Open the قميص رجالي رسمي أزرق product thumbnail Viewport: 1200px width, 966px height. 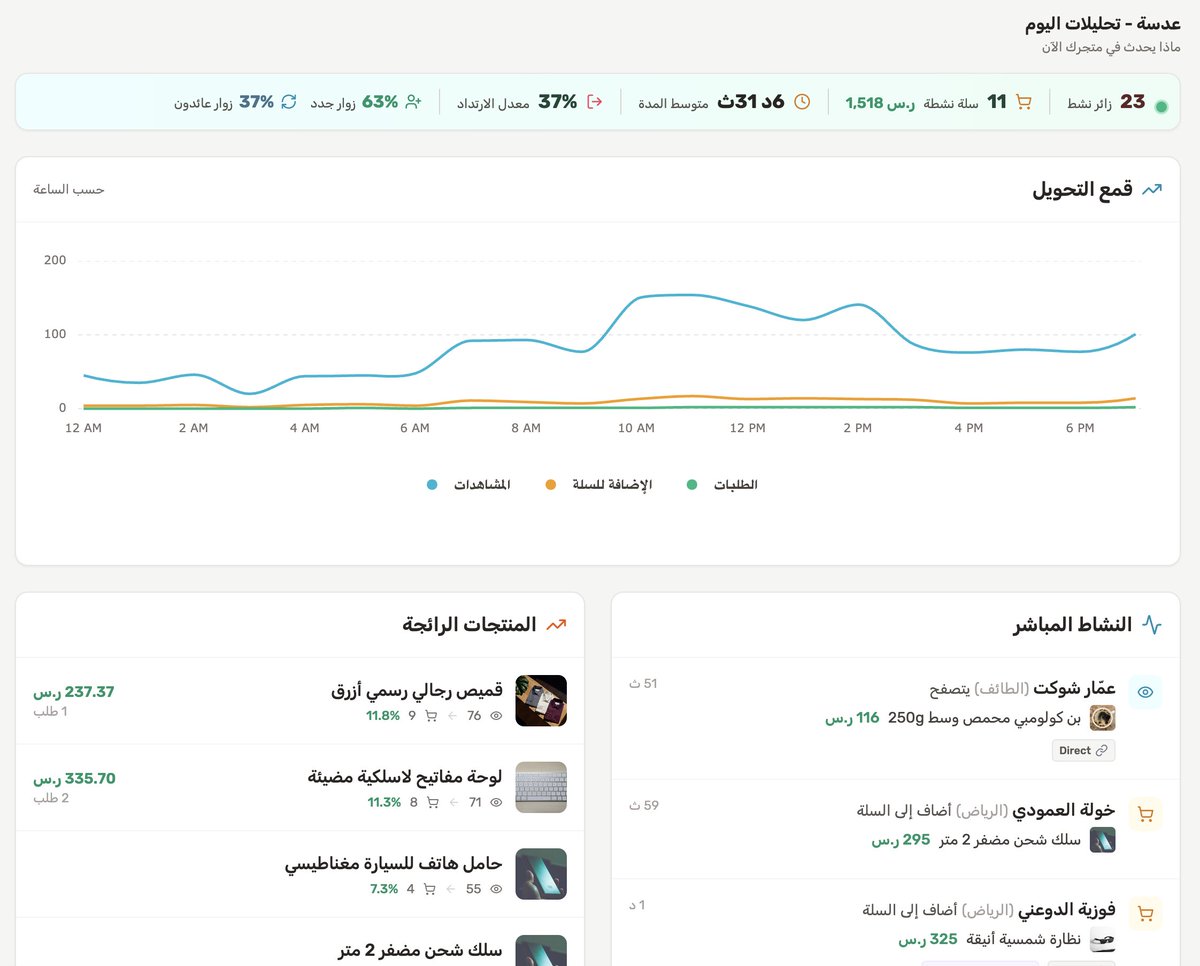tap(541, 701)
